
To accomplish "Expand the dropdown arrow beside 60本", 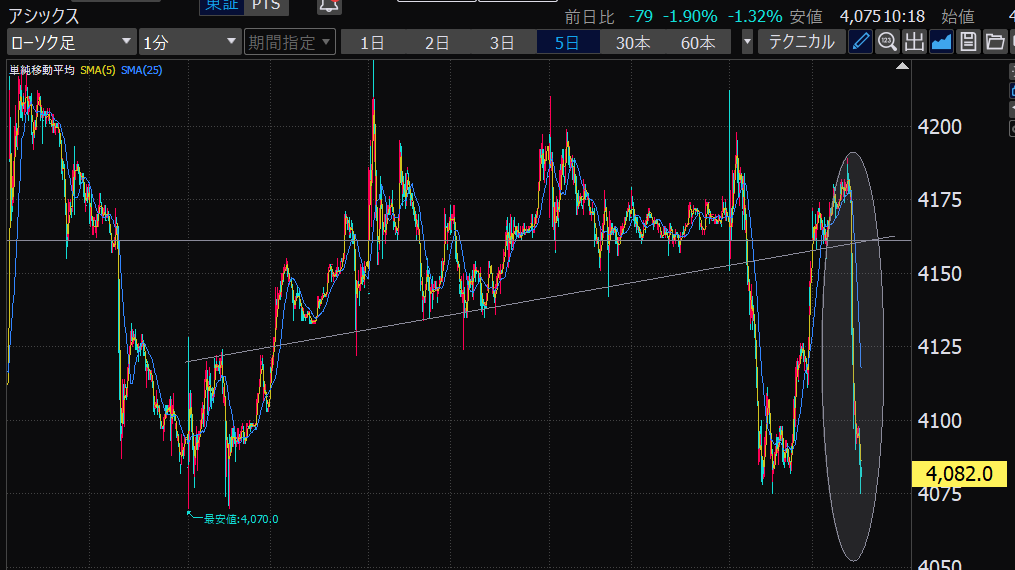I will (x=748, y=42).
